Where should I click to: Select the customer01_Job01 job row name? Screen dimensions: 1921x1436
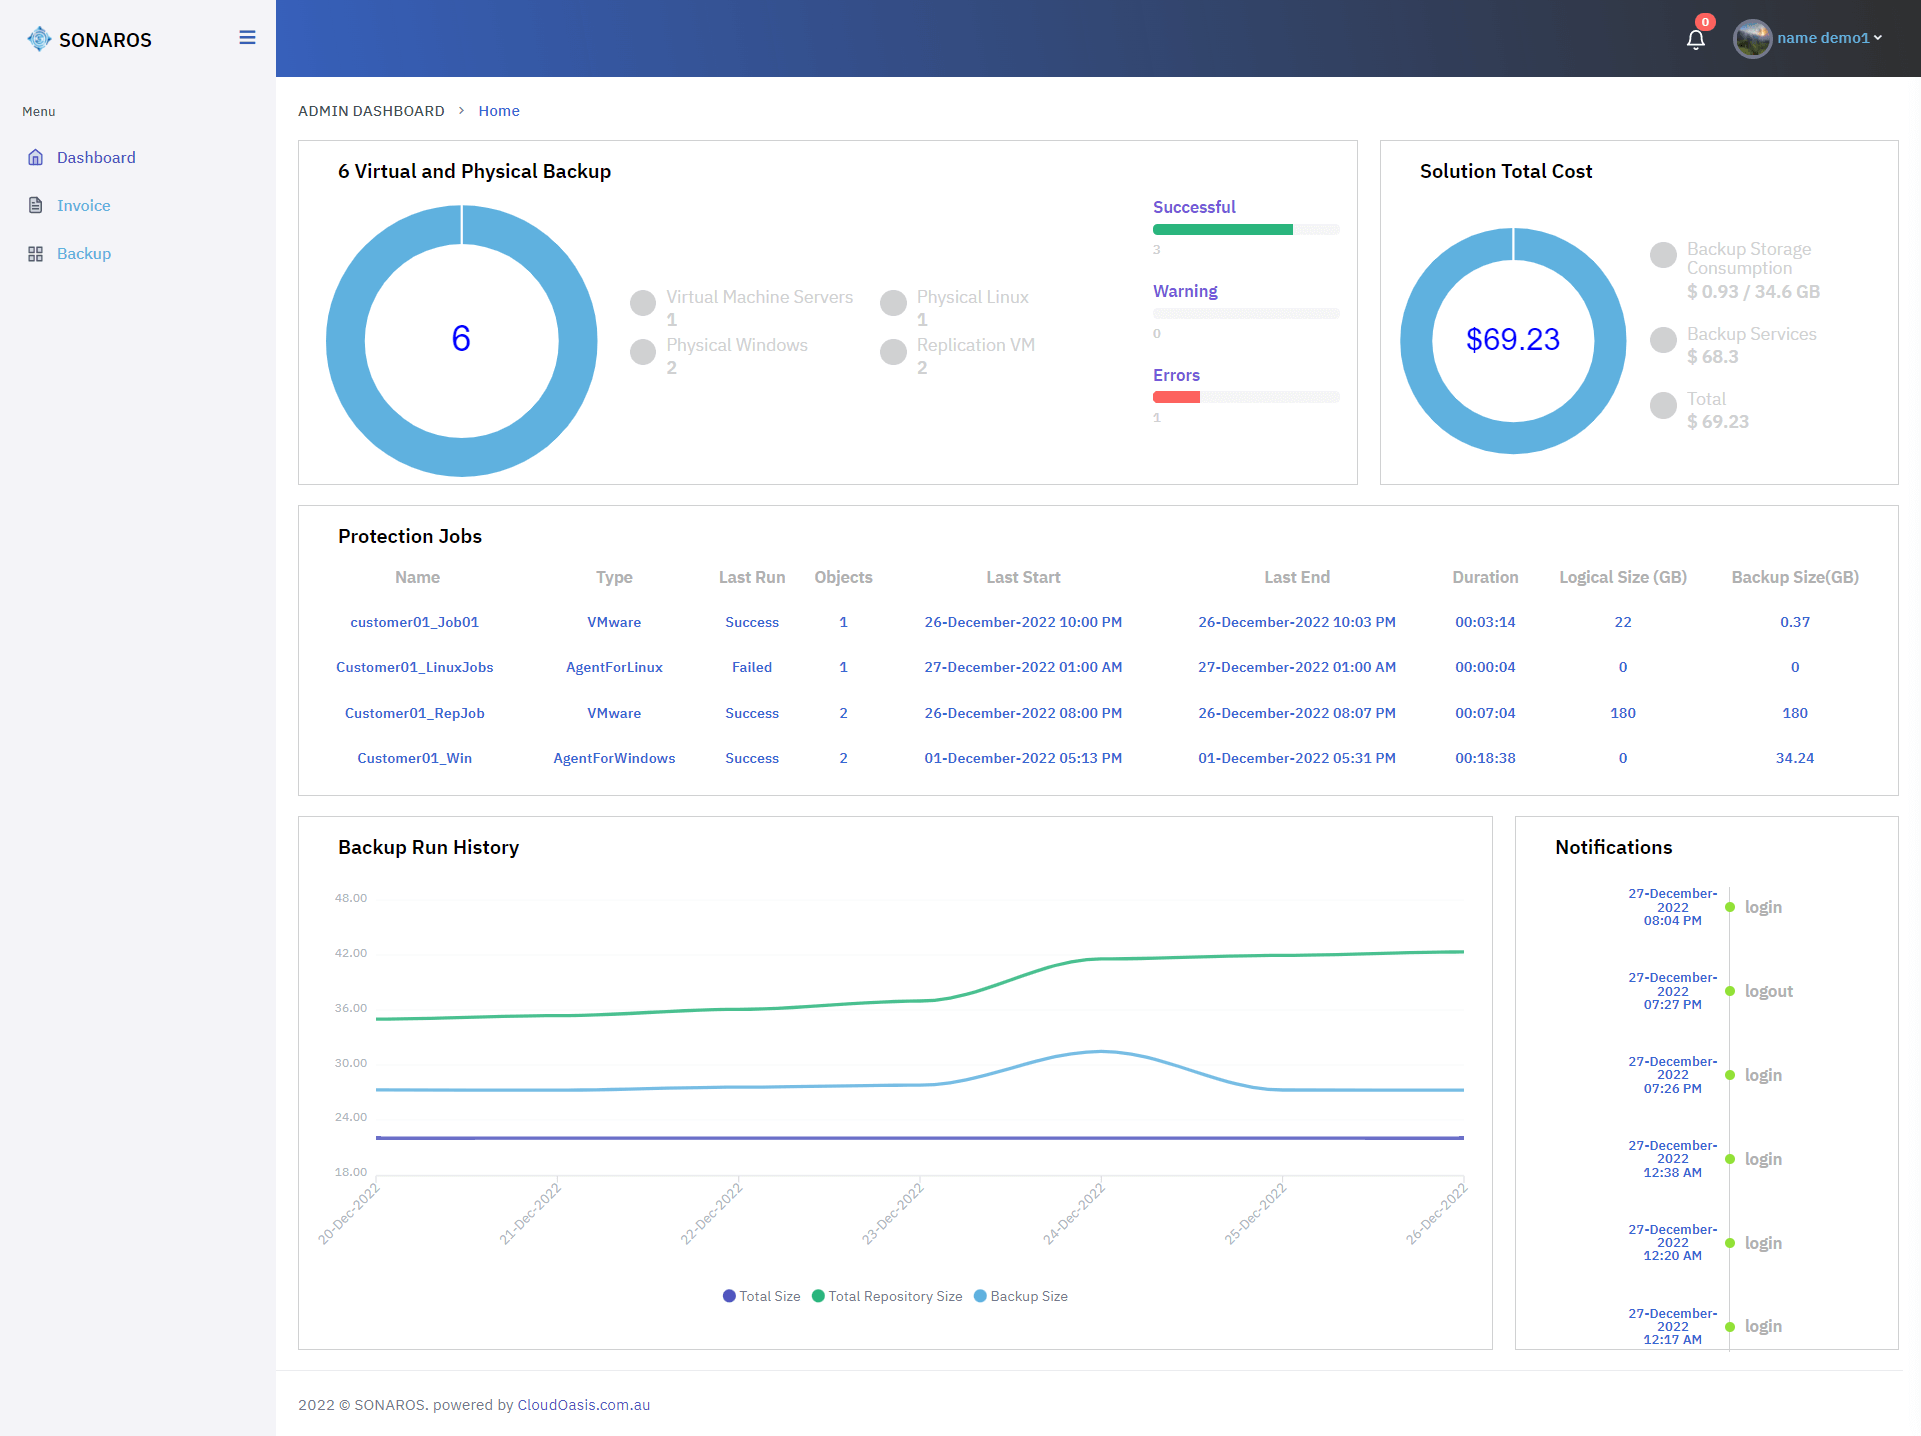(414, 622)
